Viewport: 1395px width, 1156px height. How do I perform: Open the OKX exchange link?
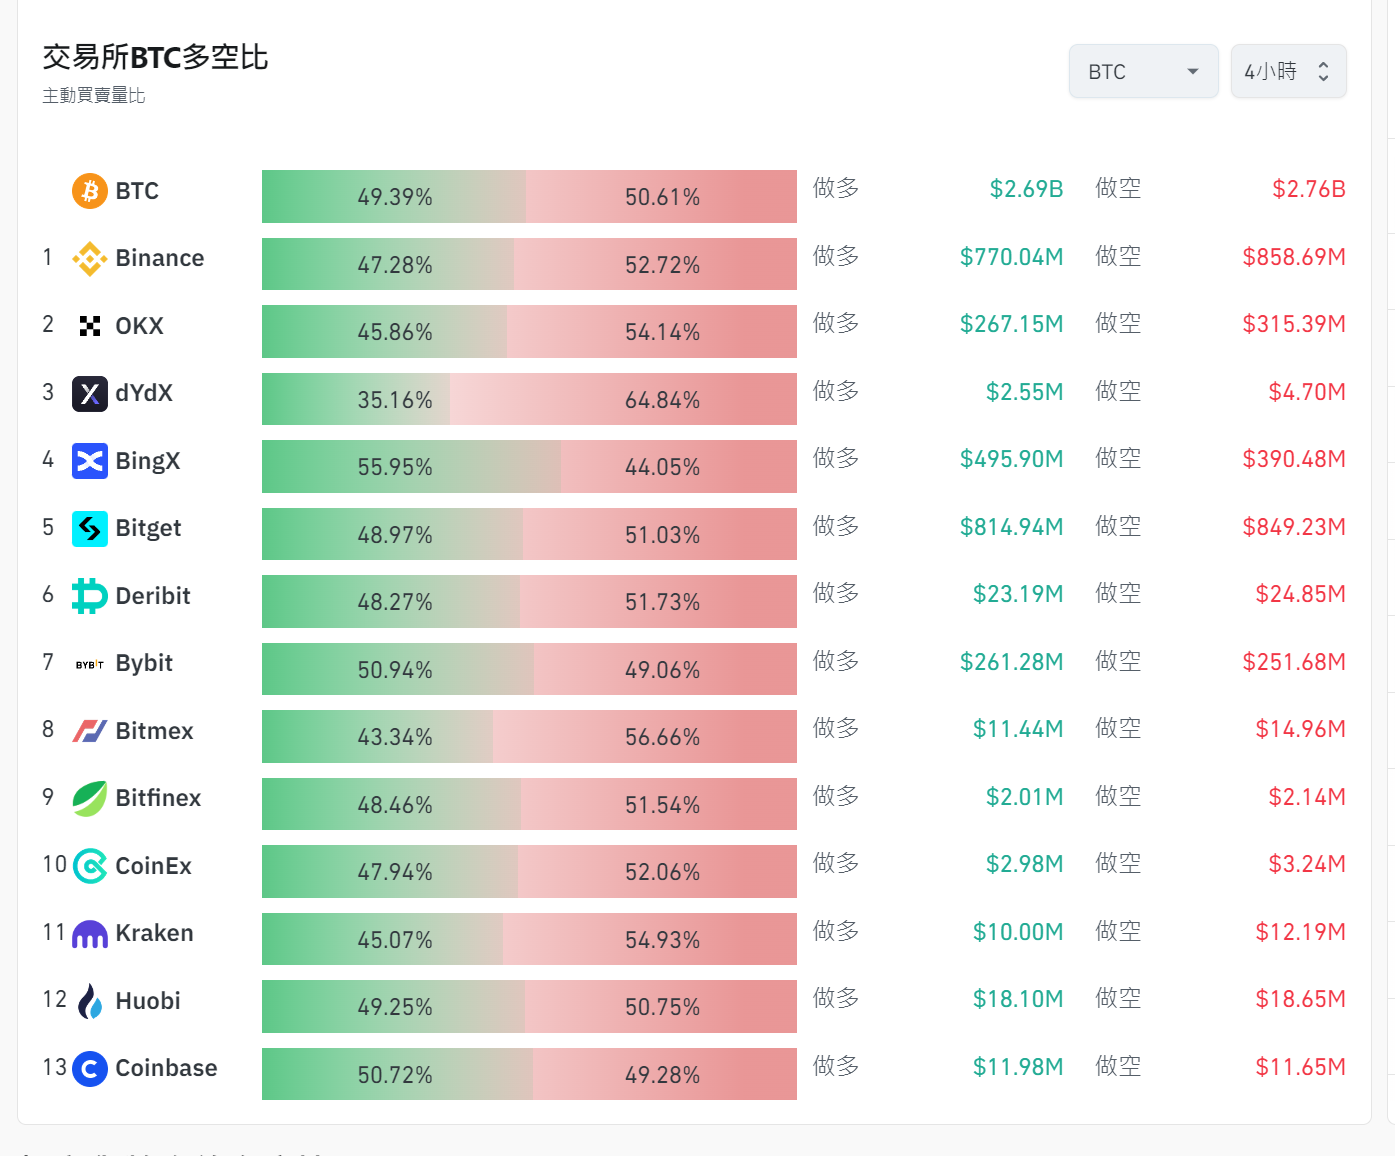139,326
